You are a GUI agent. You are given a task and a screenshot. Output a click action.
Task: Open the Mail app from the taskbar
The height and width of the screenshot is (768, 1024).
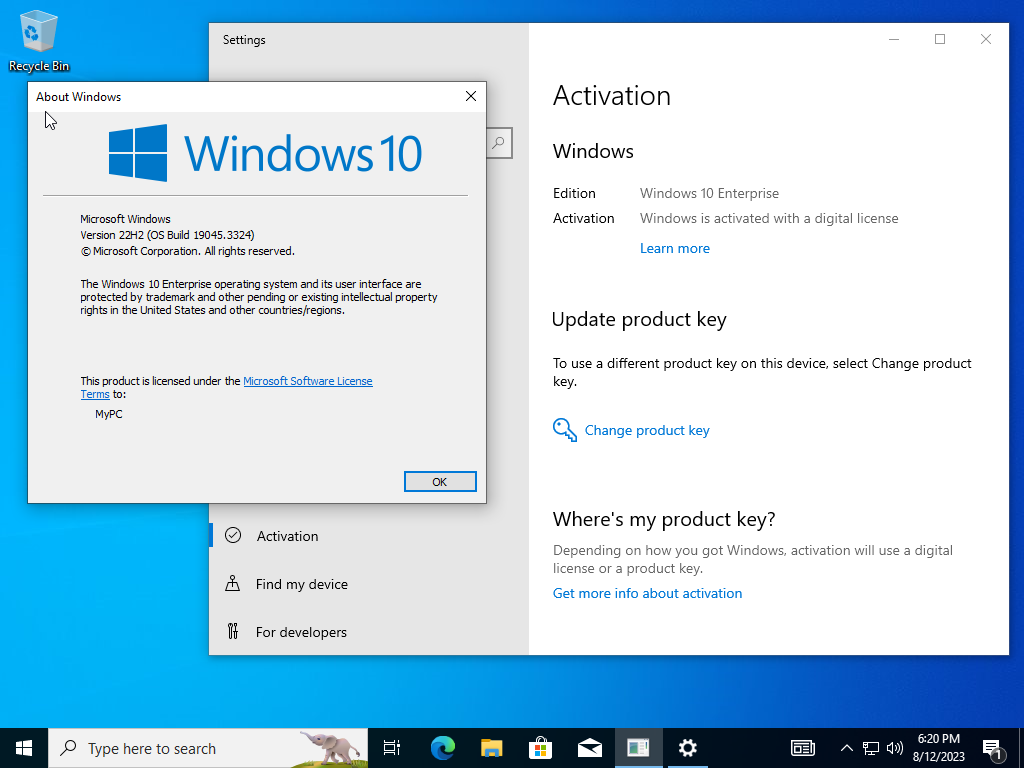click(x=590, y=747)
